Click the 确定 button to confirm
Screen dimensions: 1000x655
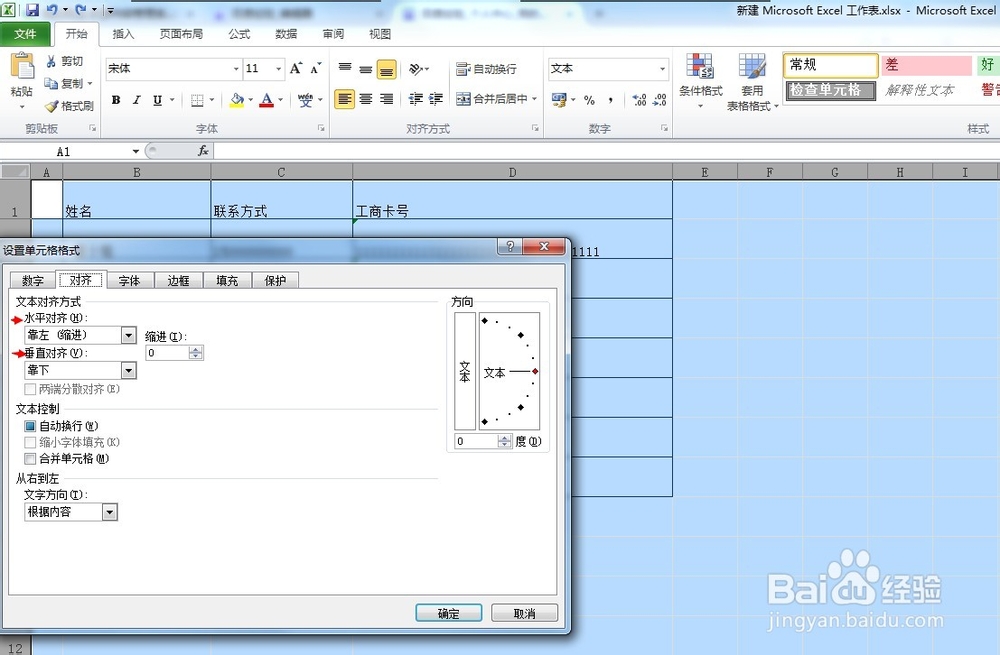(x=448, y=613)
